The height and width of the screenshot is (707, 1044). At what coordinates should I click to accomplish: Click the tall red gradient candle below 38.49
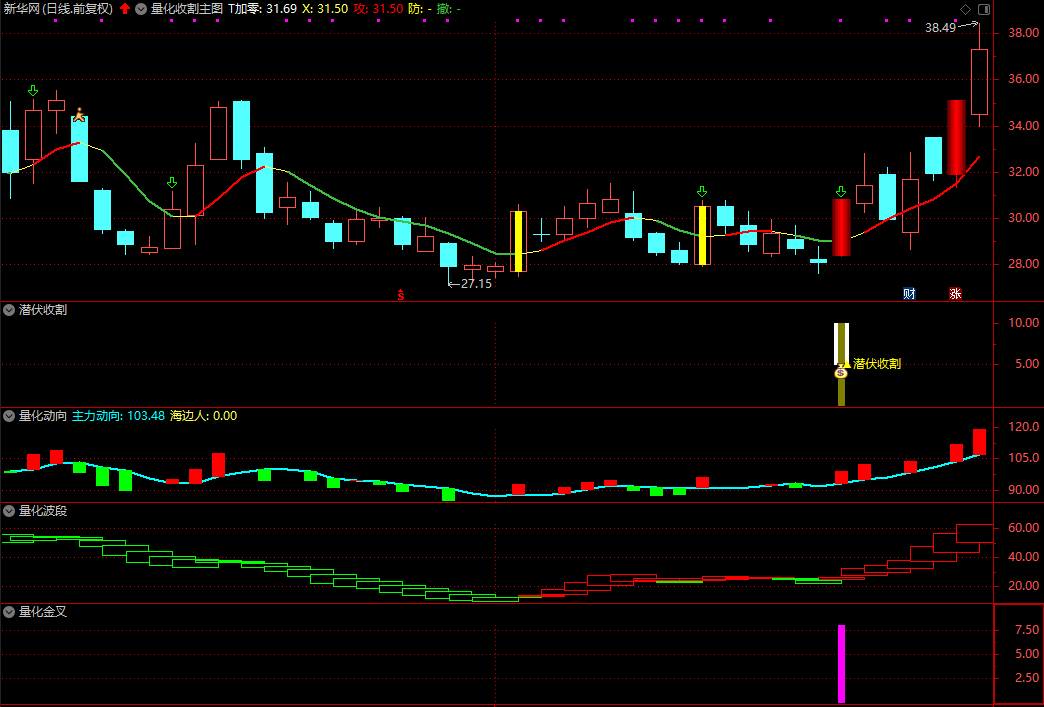click(x=957, y=138)
